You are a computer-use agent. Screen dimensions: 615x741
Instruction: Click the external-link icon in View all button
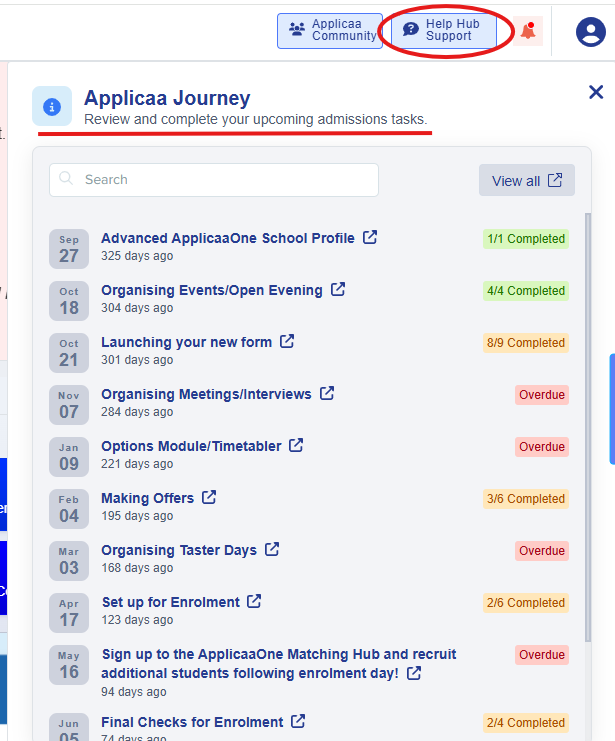pos(555,180)
